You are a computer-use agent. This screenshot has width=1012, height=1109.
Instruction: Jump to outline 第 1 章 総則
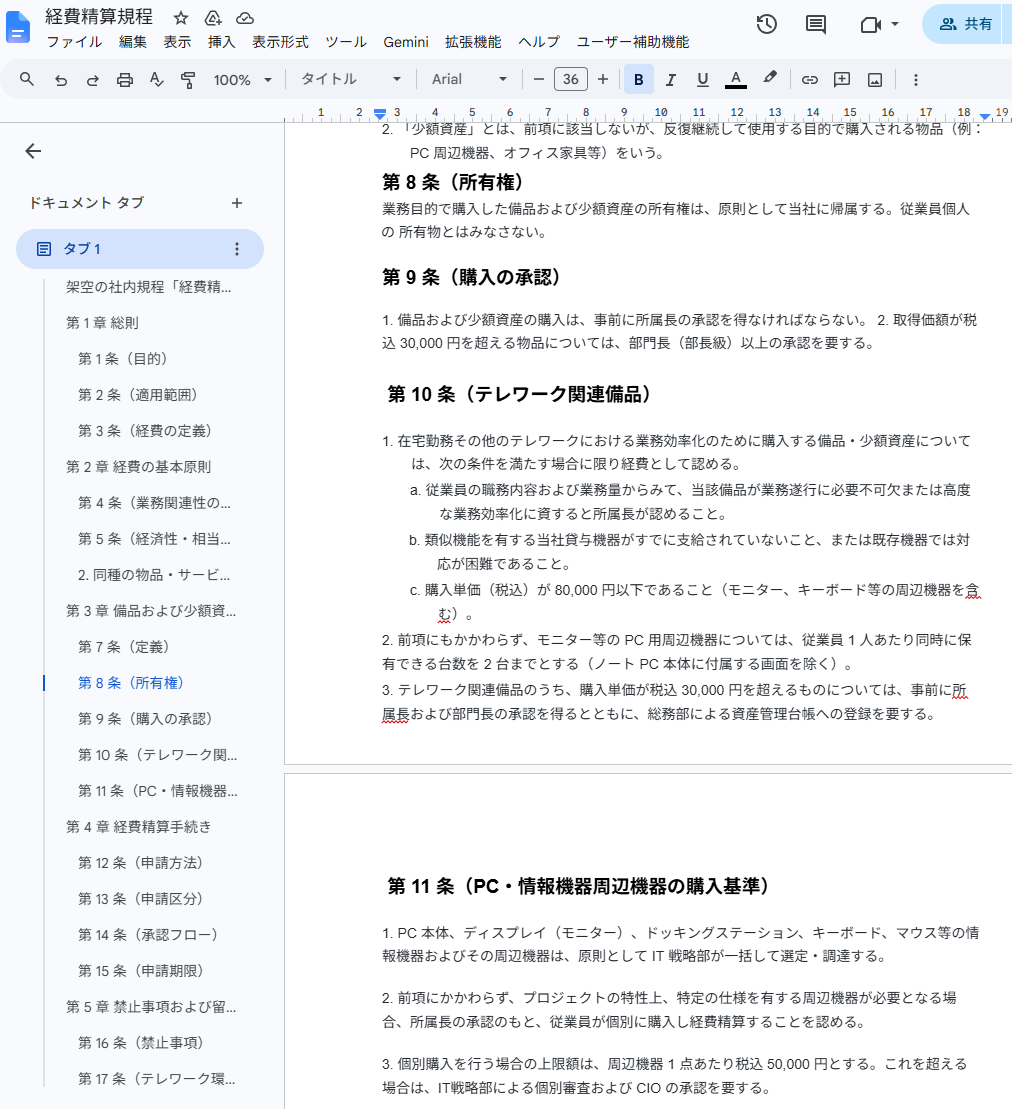tap(103, 323)
